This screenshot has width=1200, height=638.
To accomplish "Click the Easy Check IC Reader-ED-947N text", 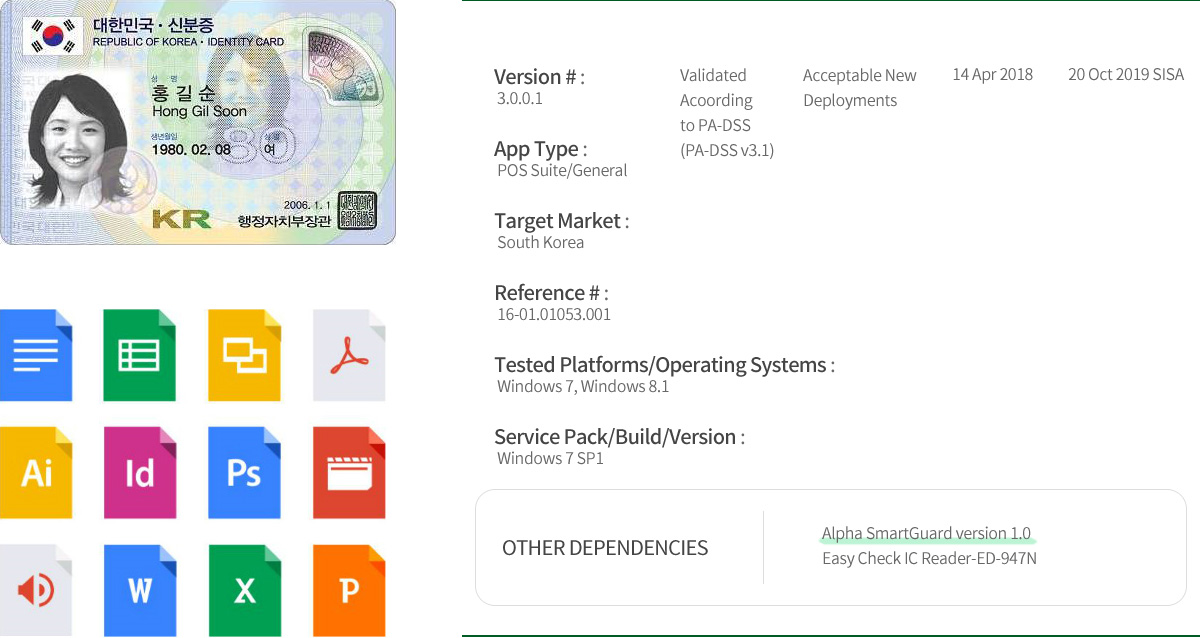I will [929, 558].
